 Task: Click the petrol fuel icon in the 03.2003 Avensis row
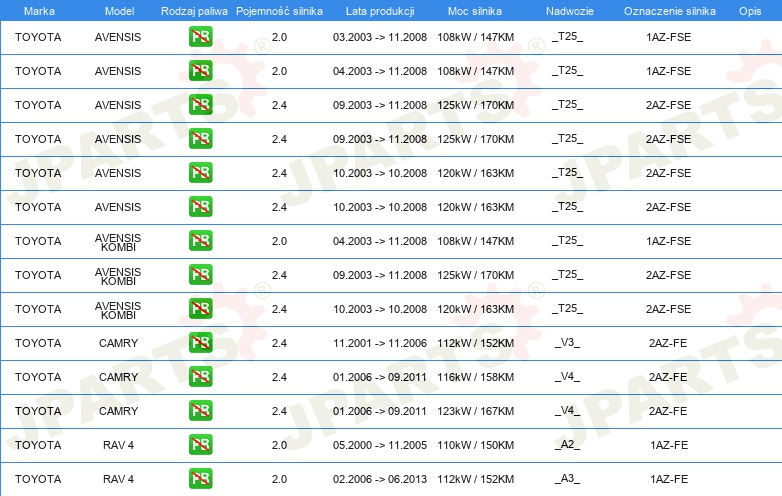(x=200, y=37)
